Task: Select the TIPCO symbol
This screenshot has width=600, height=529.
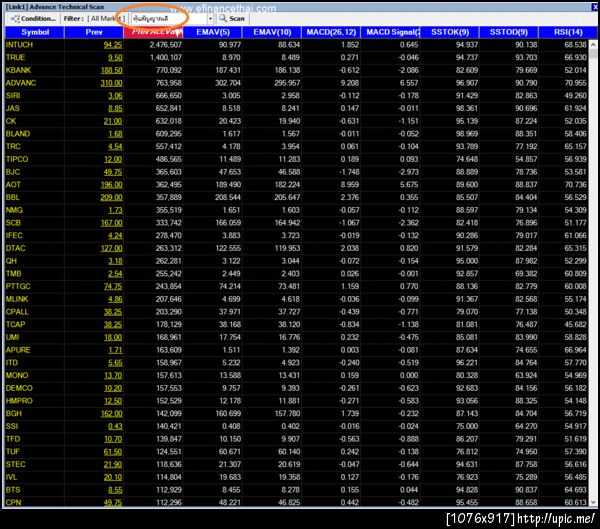Action: (17, 159)
